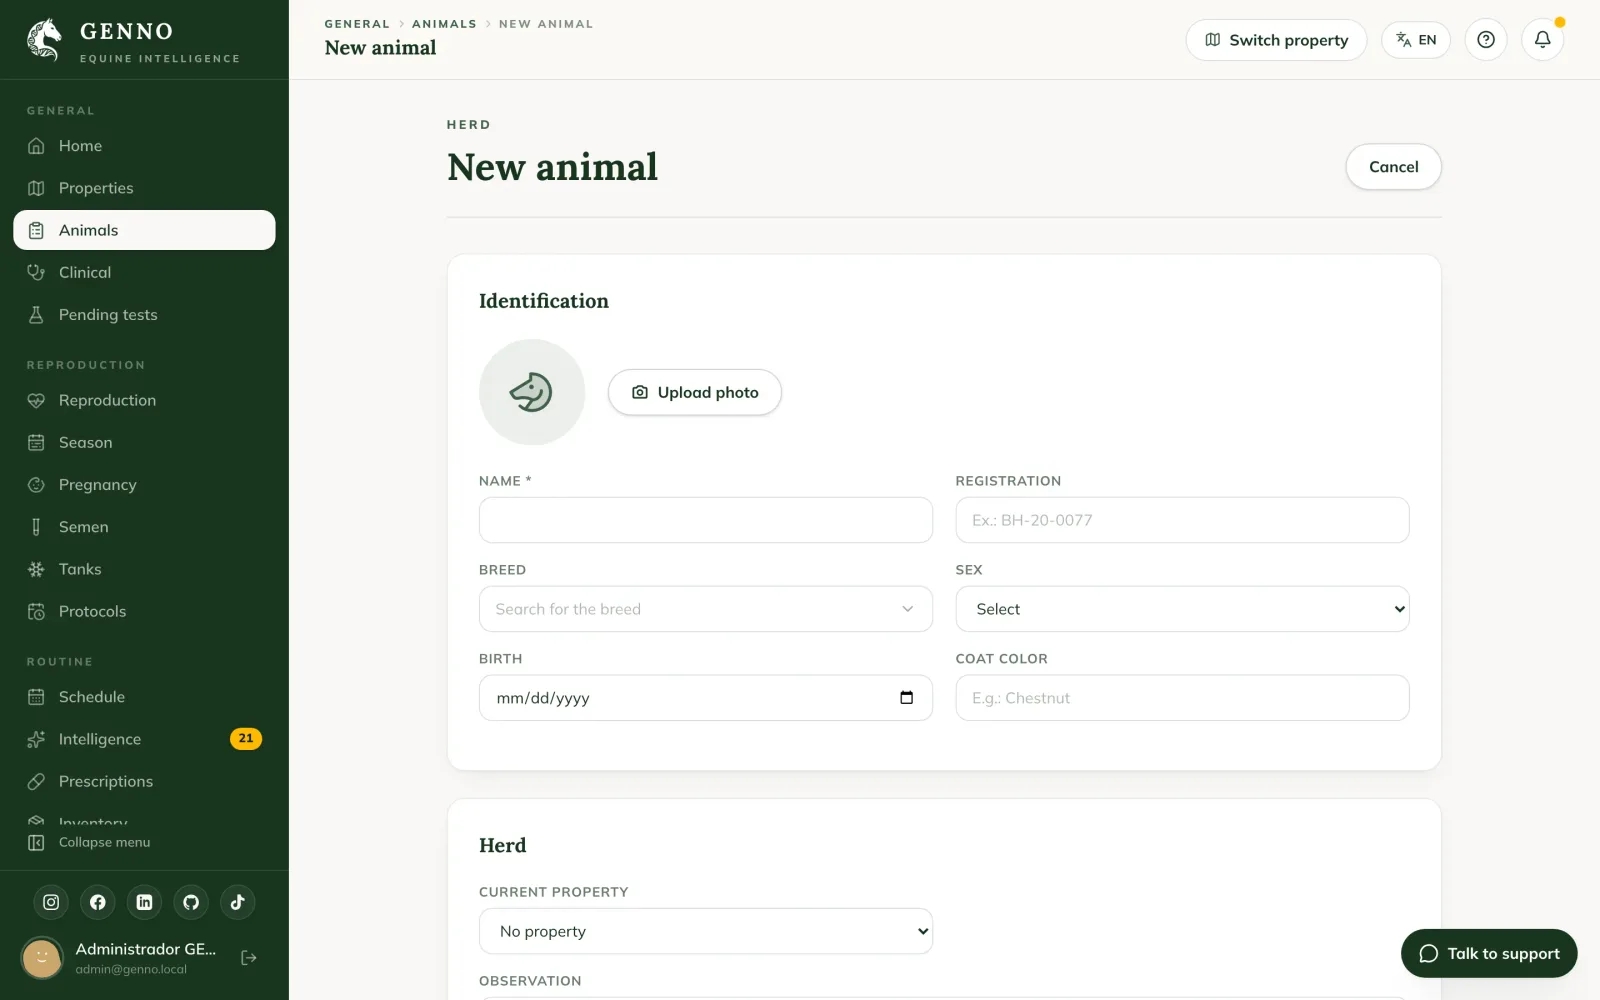
Task: Open the help question-mark icon
Action: click(1486, 40)
